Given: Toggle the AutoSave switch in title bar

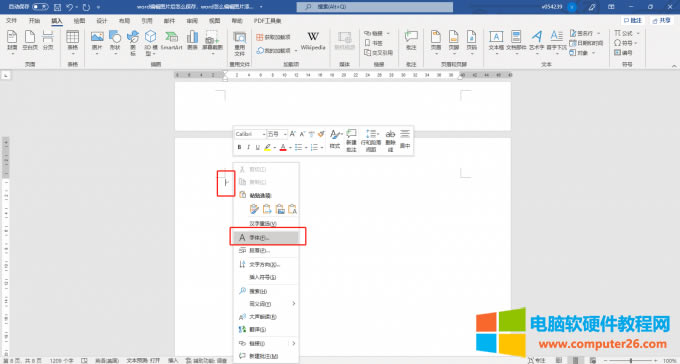Looking at the screenshot, I should (40, 7).
